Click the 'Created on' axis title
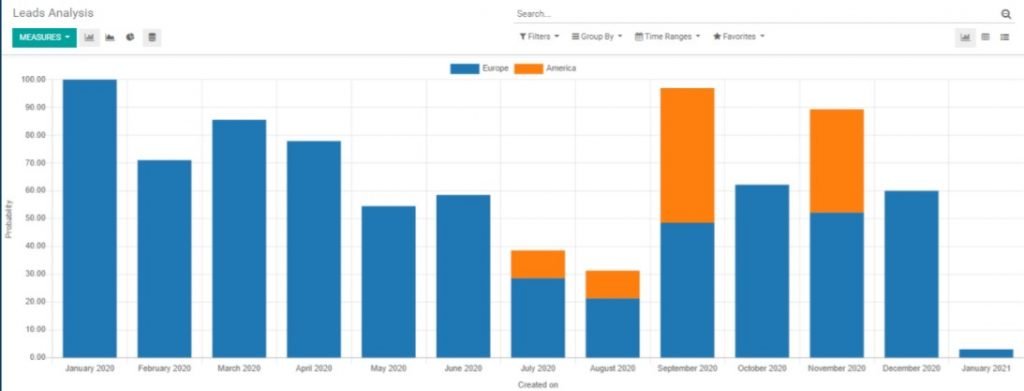1024x391 pixels. 538,384
